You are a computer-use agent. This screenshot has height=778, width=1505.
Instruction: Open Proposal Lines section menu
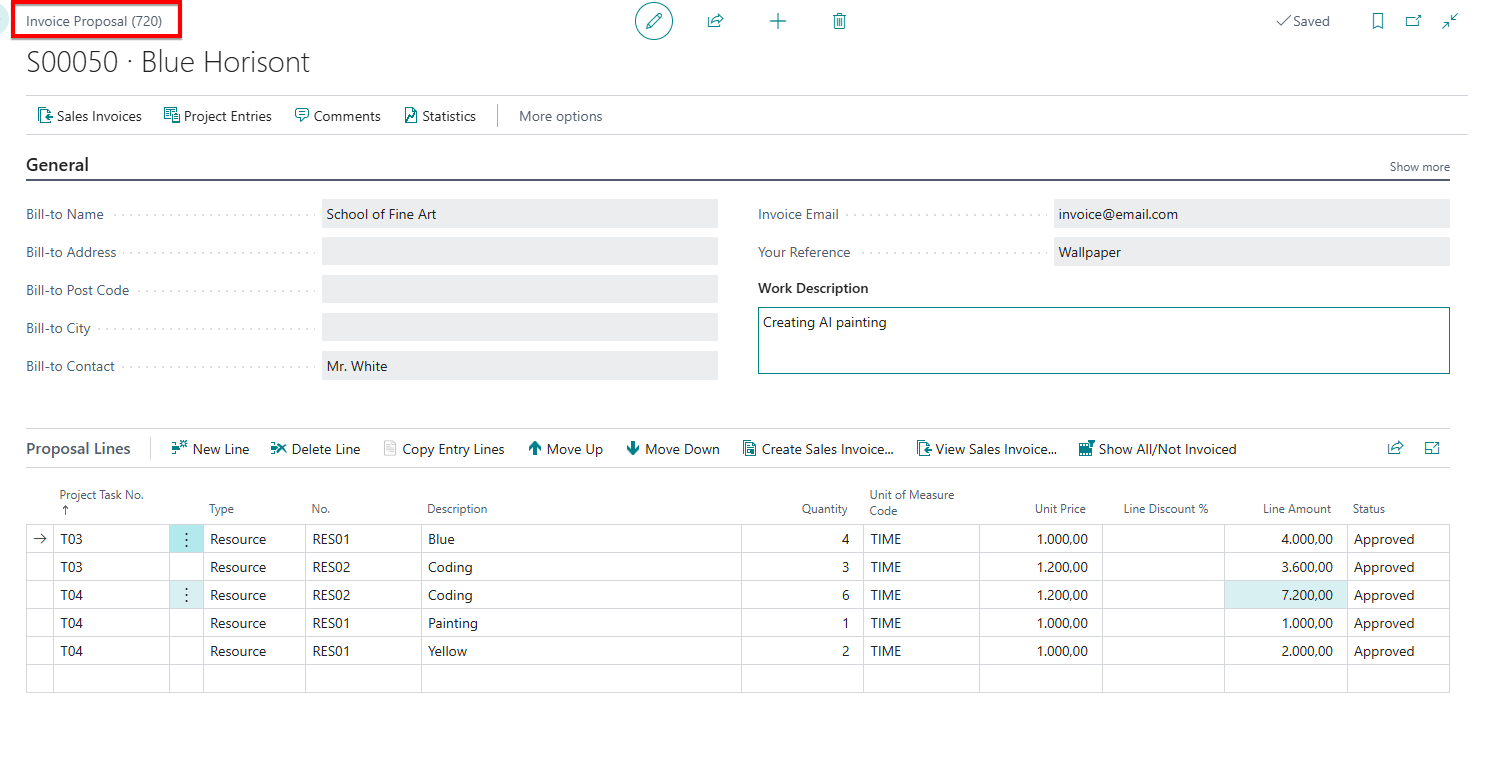click(x=78, y=449)
